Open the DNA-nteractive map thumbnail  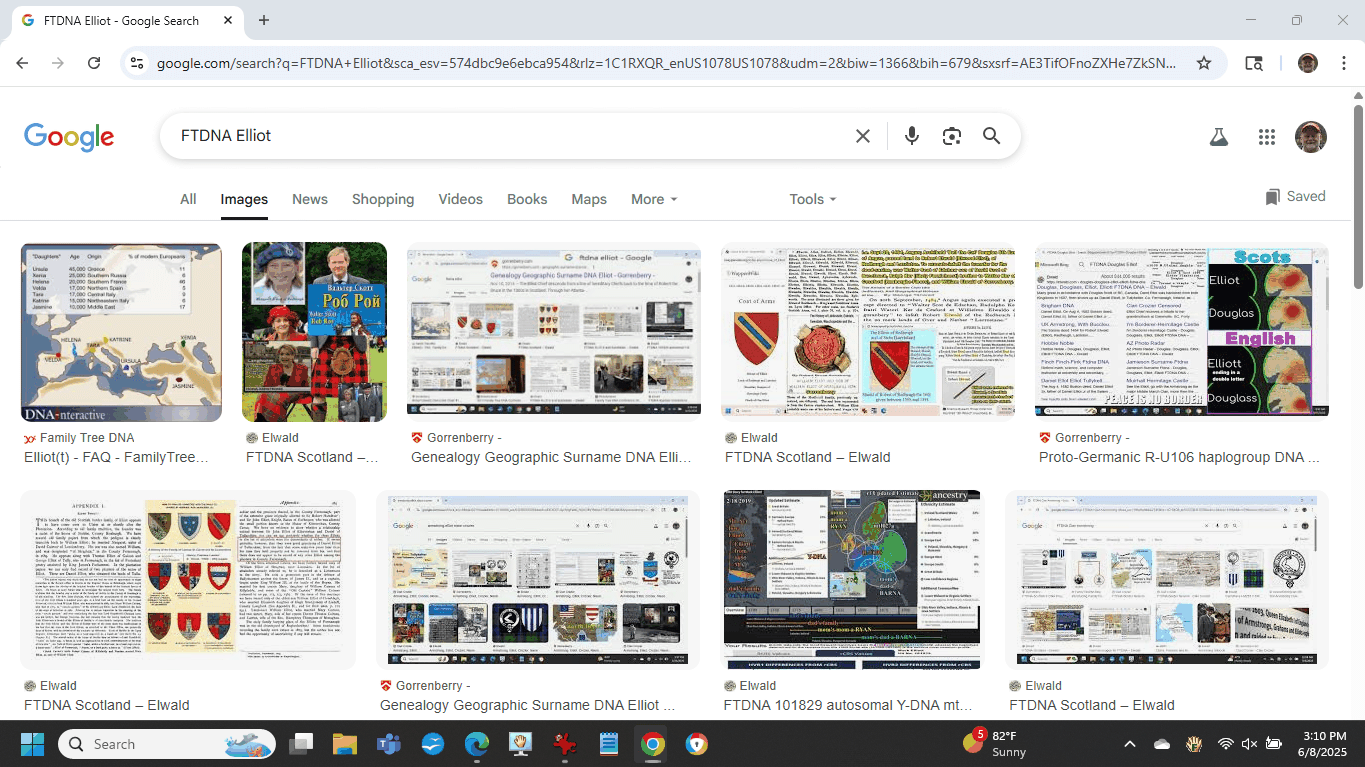click(121, 333)
